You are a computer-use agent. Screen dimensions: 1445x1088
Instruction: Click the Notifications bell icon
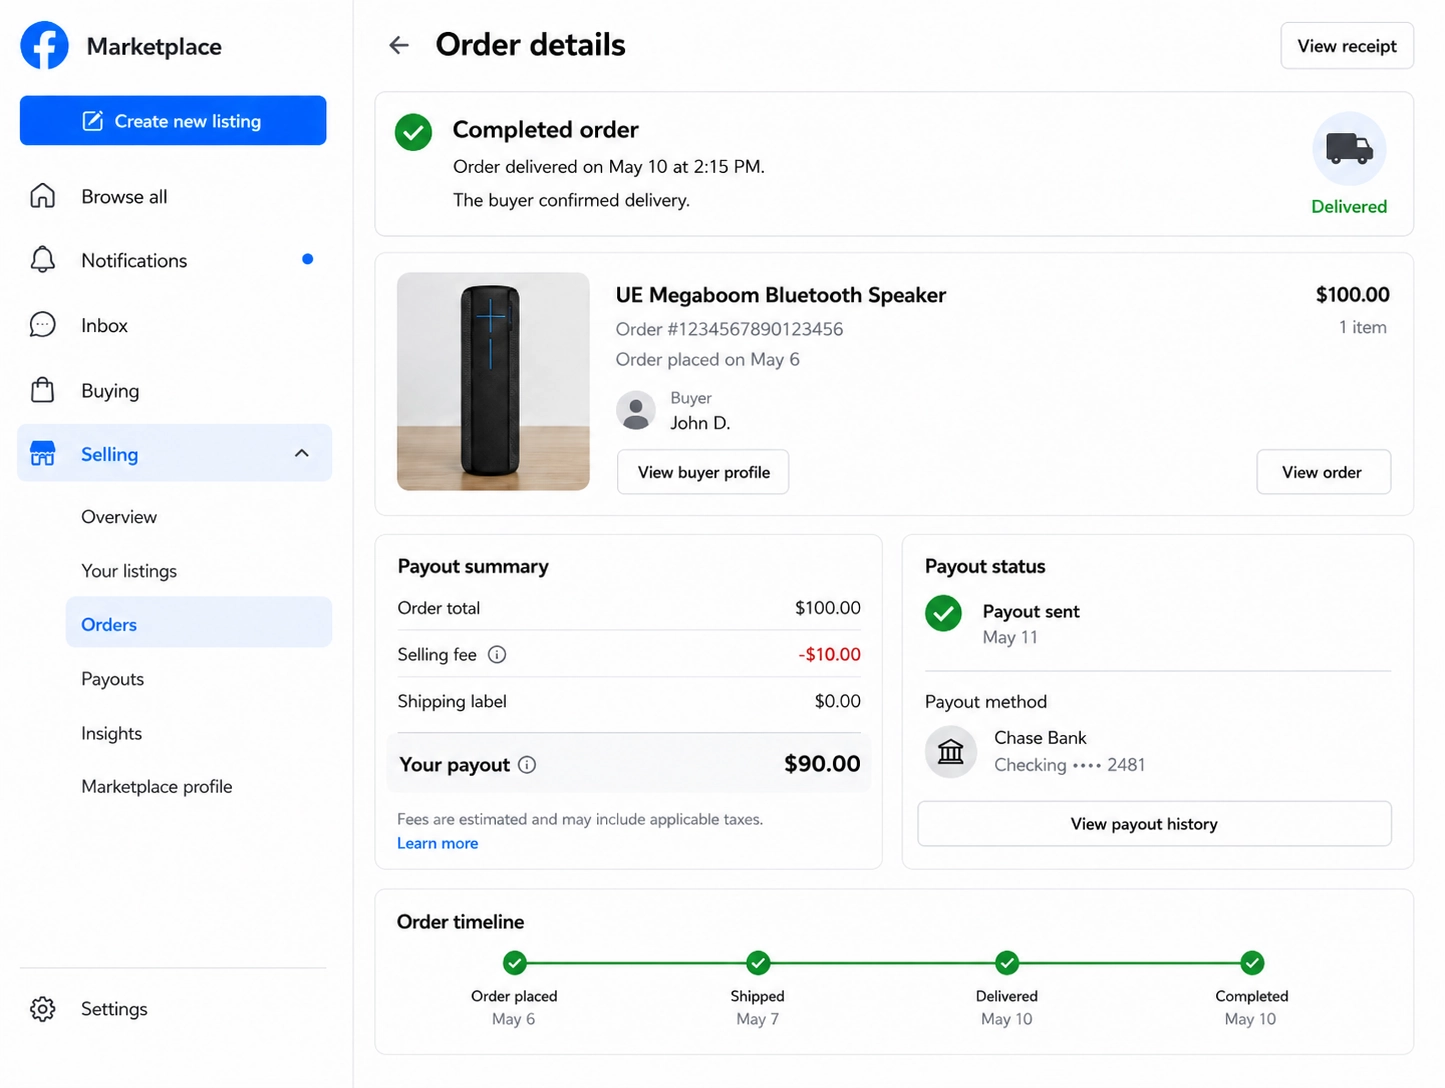point(42,260)
